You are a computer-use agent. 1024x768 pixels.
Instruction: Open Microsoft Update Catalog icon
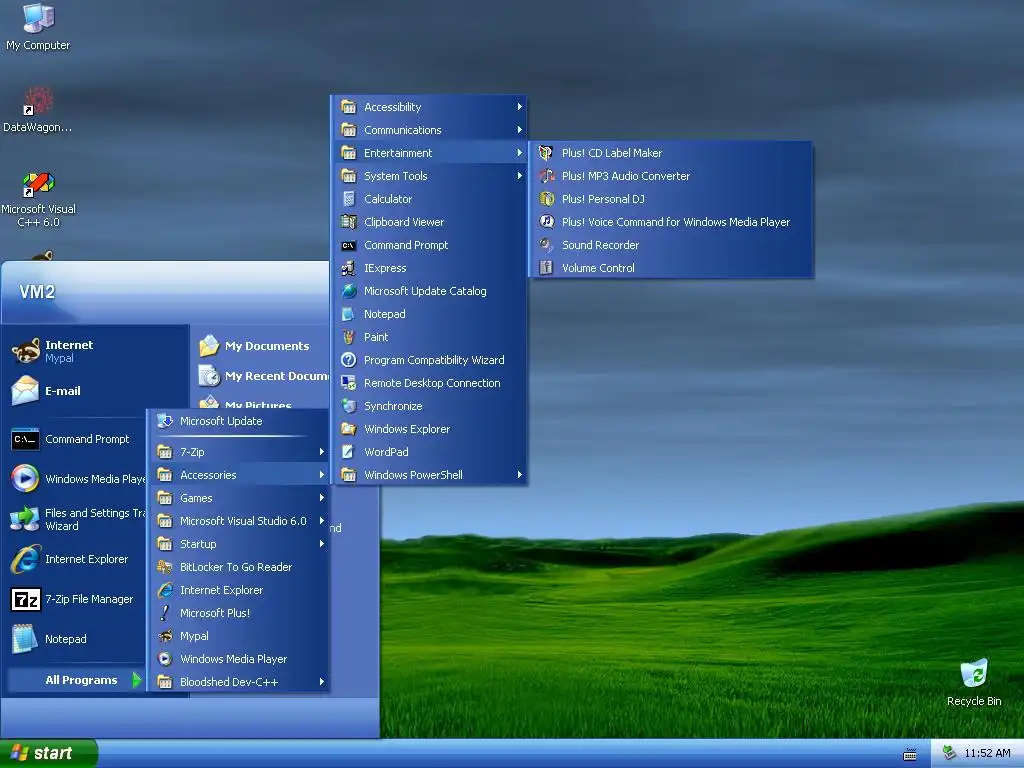point(349,291)
